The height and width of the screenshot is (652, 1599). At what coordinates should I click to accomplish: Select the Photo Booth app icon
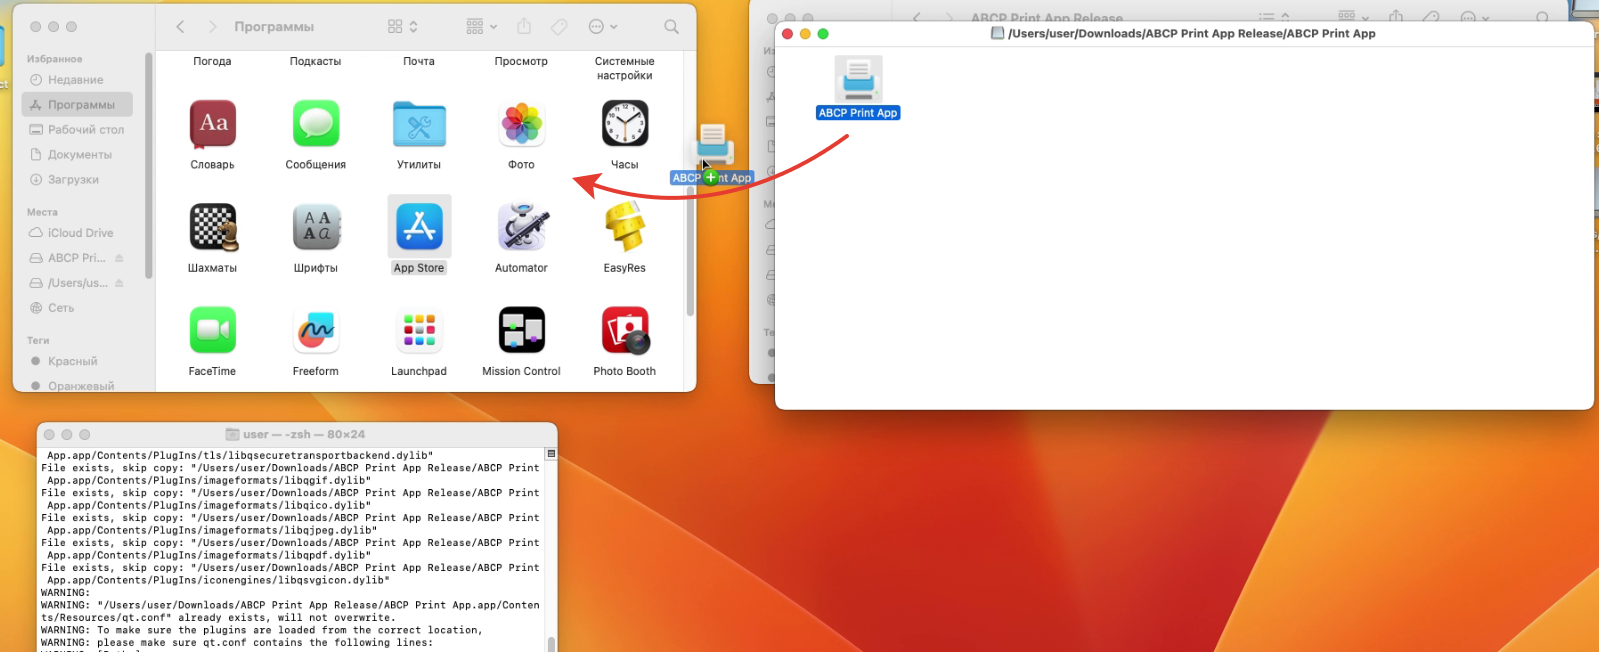(x=625, y=330)
